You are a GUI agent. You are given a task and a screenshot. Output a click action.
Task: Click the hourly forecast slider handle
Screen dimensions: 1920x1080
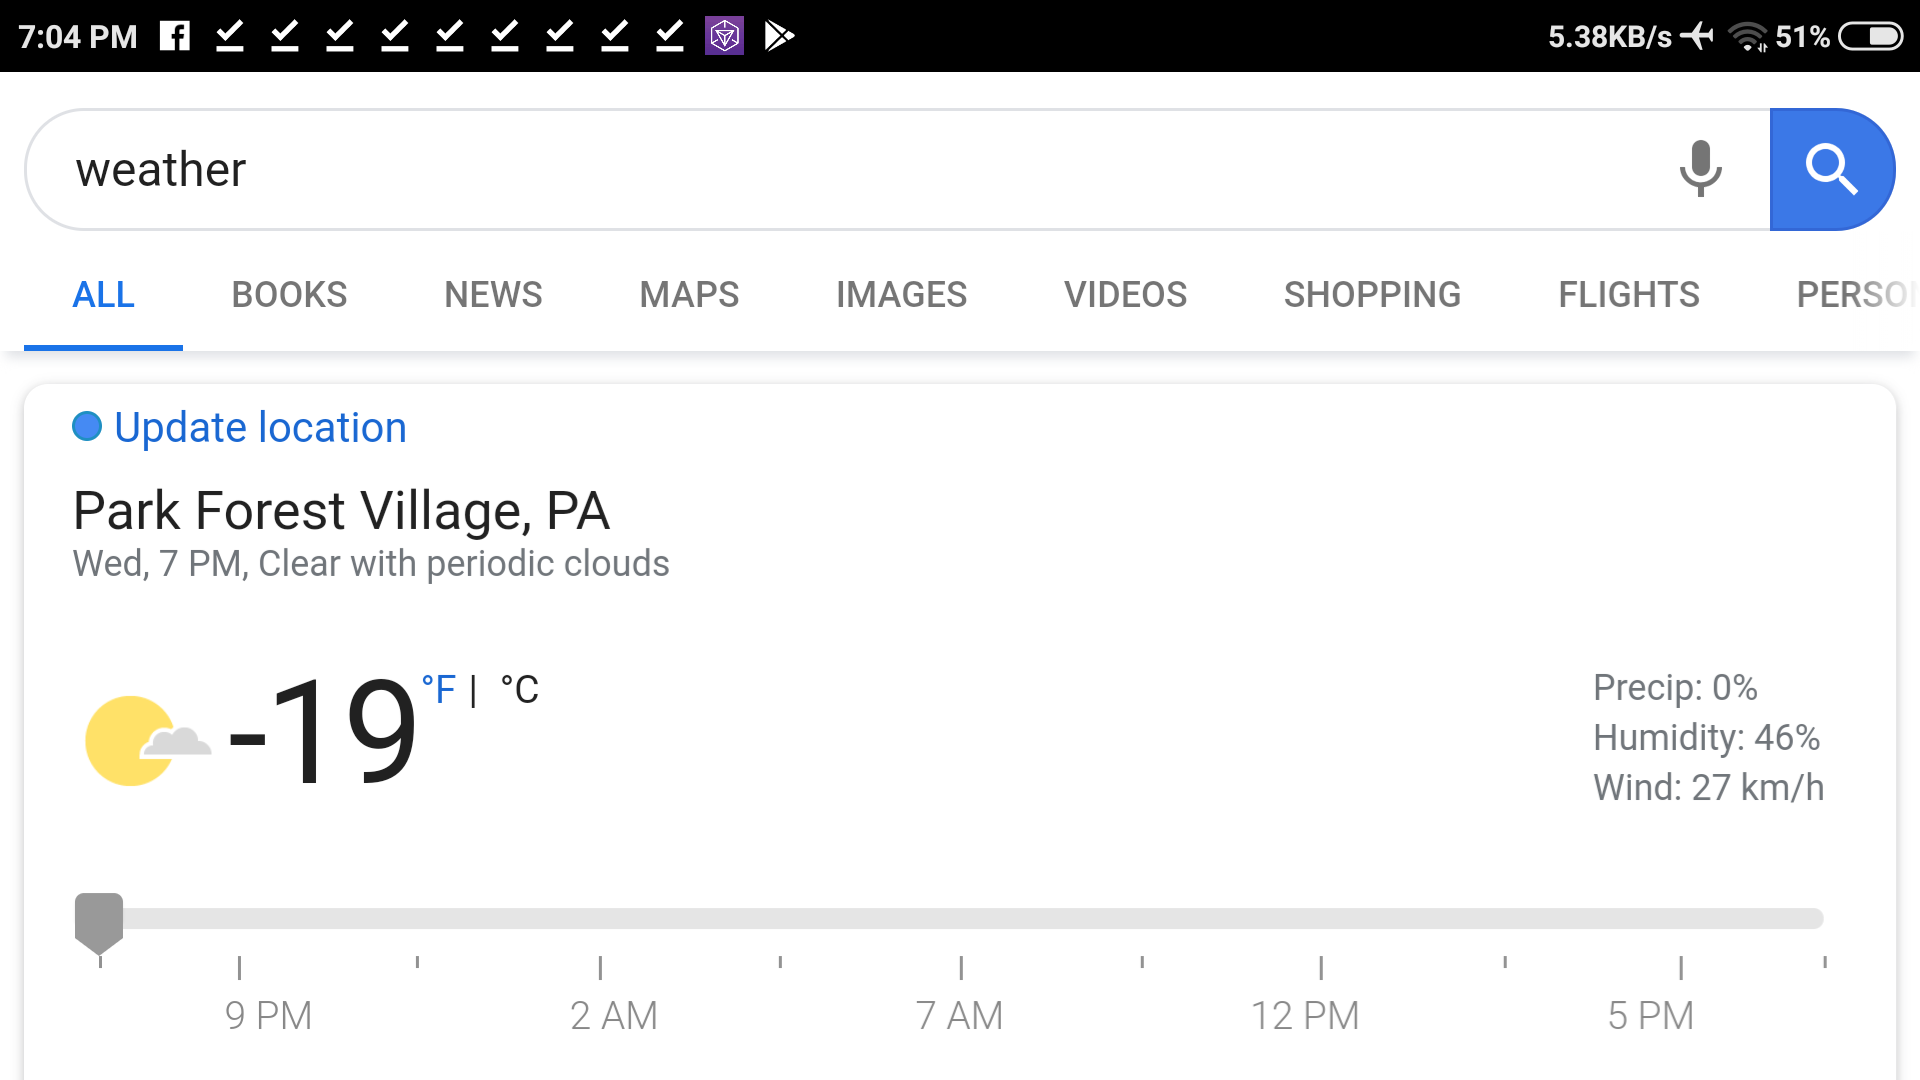[99, 923]
